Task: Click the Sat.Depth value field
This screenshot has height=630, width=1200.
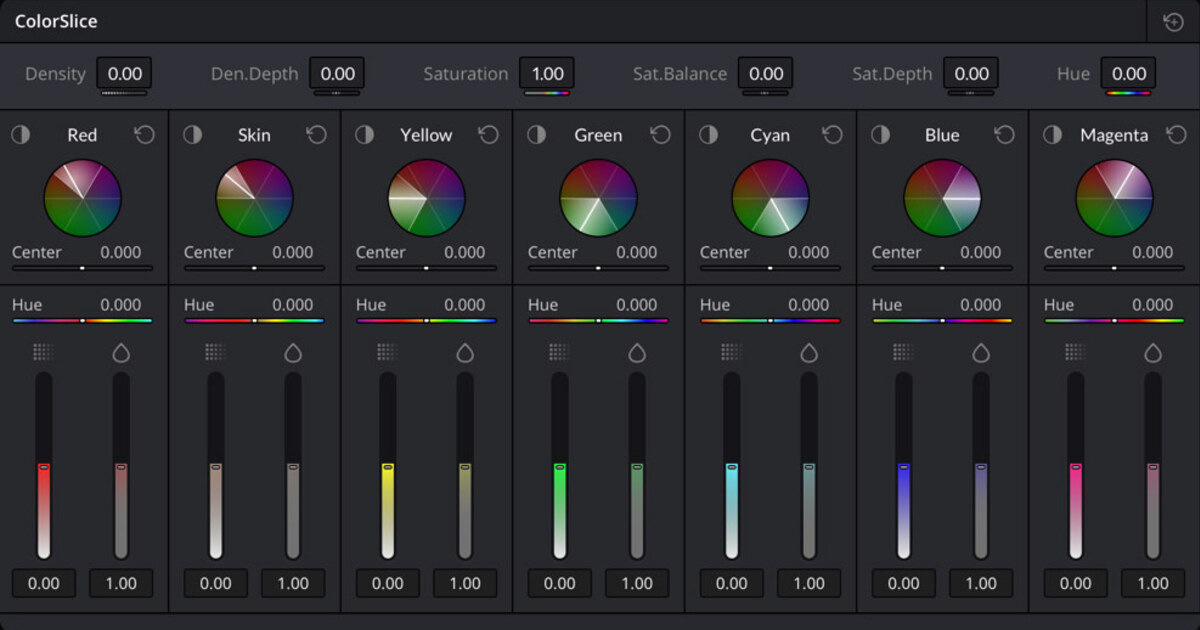Action: (971, 73)
